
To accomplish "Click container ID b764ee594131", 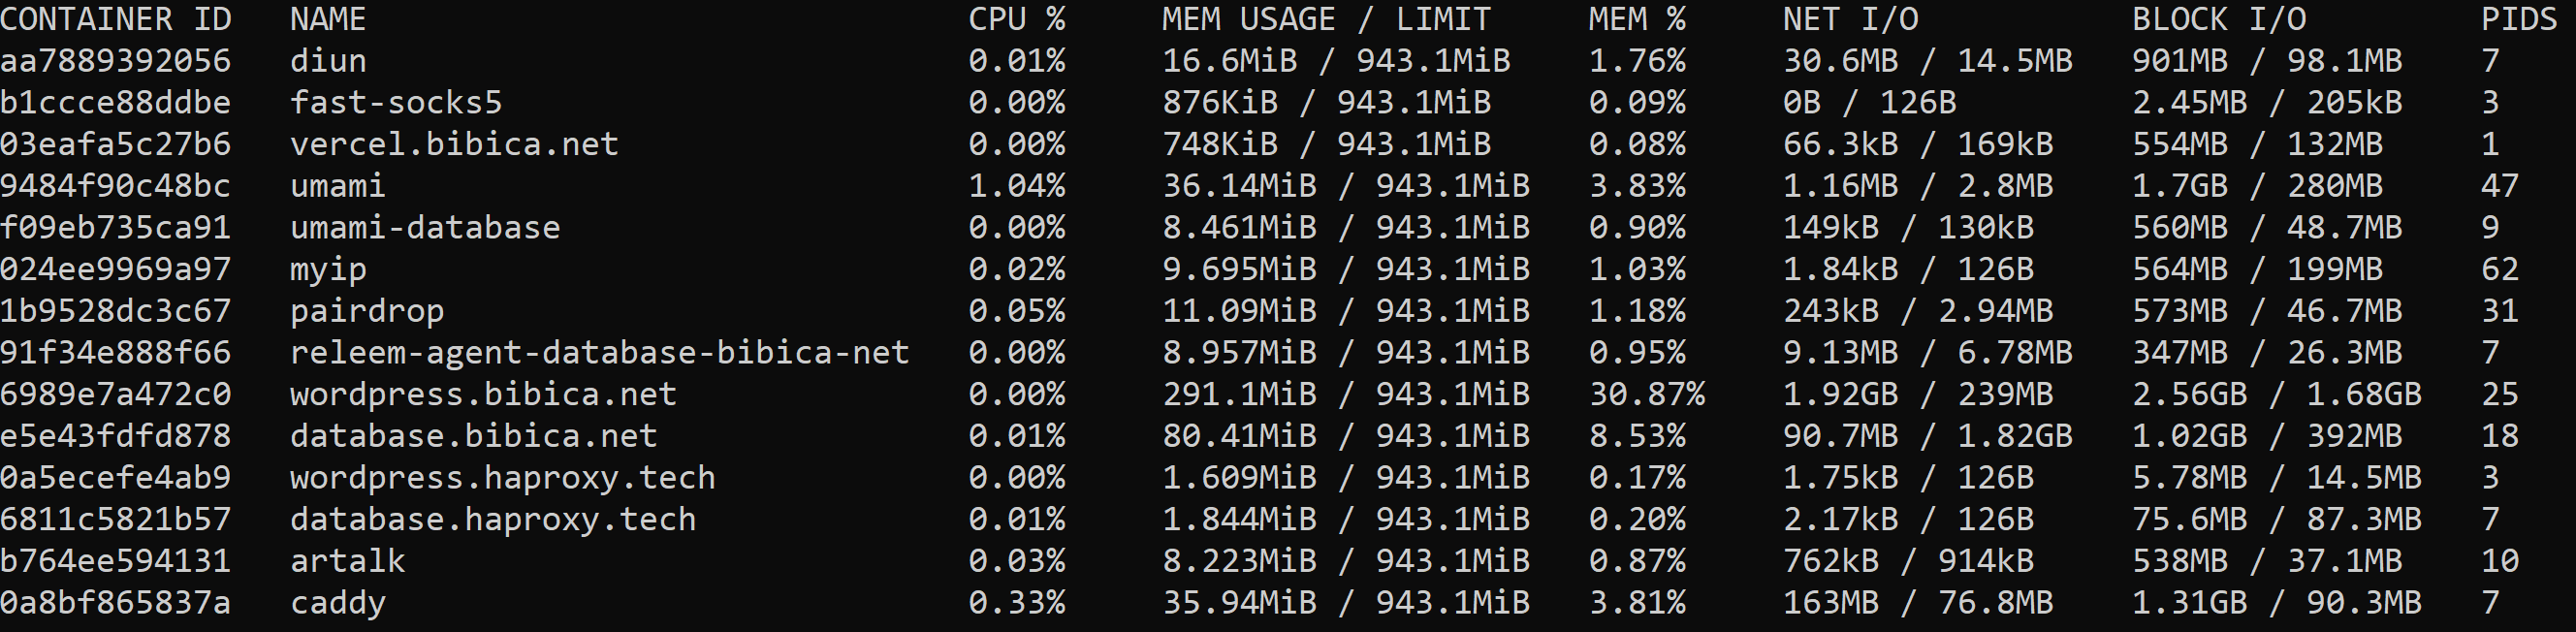I will pyautogui.click(x=116, y=561).
